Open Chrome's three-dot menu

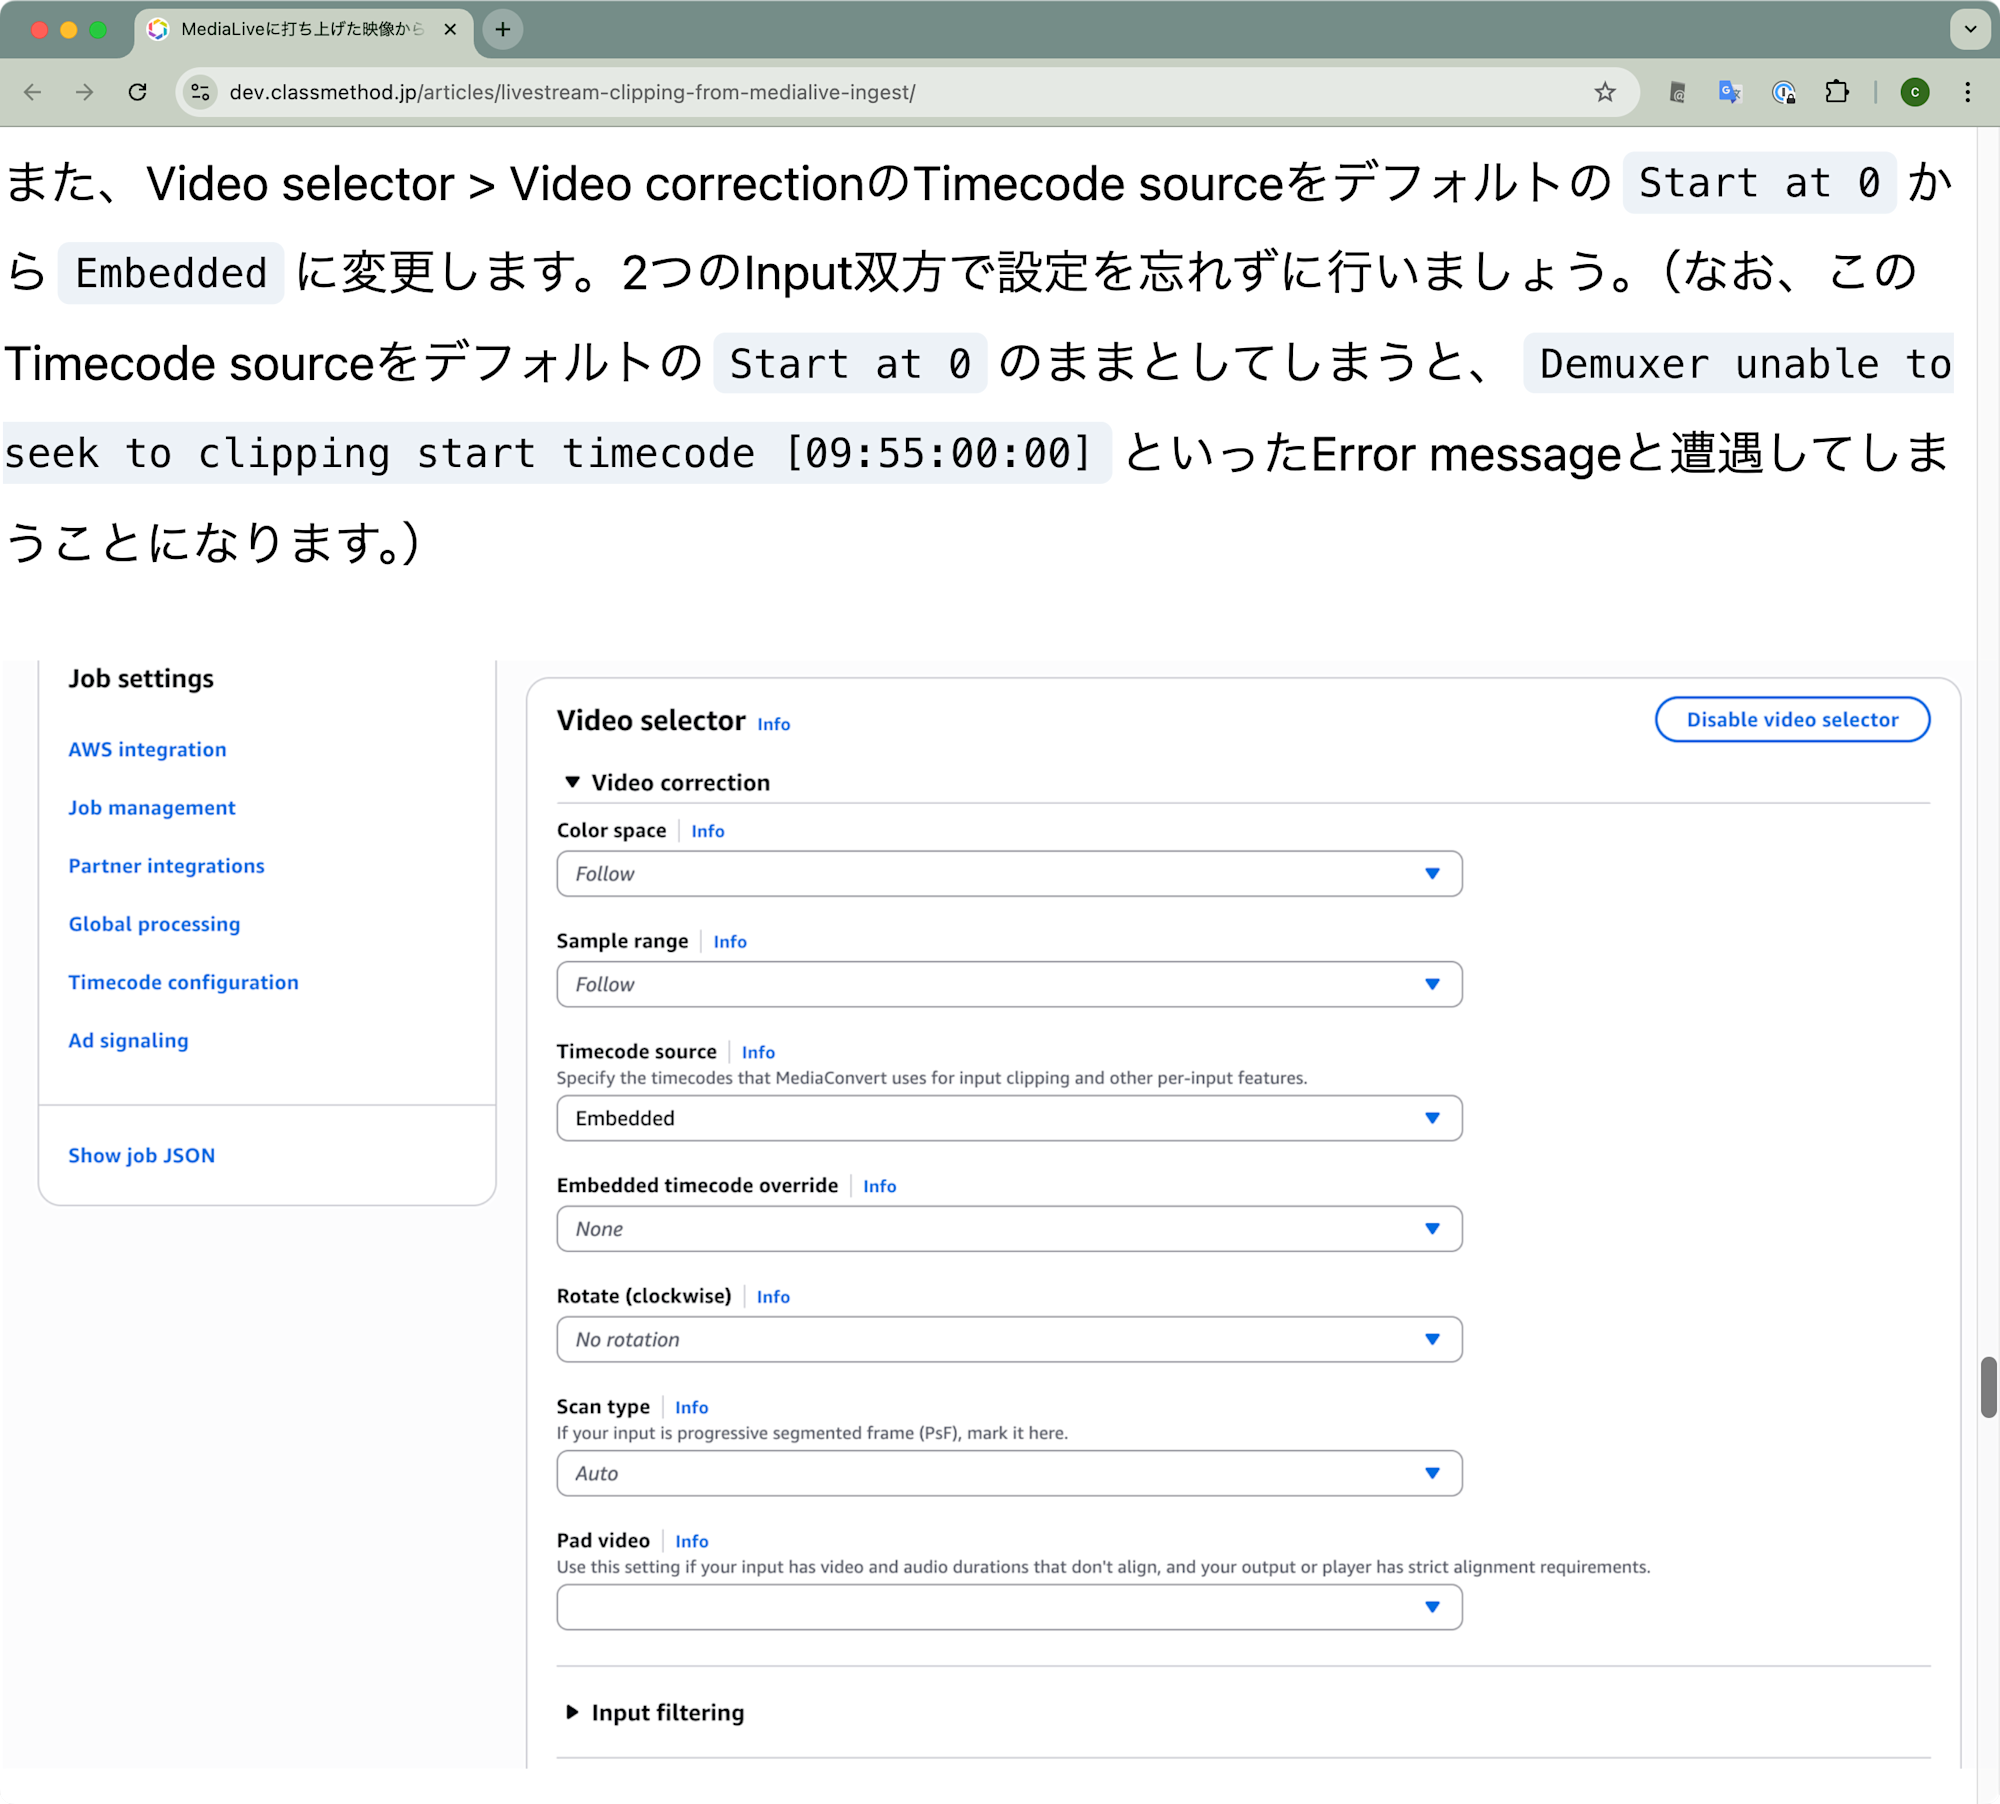[1967, 92]
